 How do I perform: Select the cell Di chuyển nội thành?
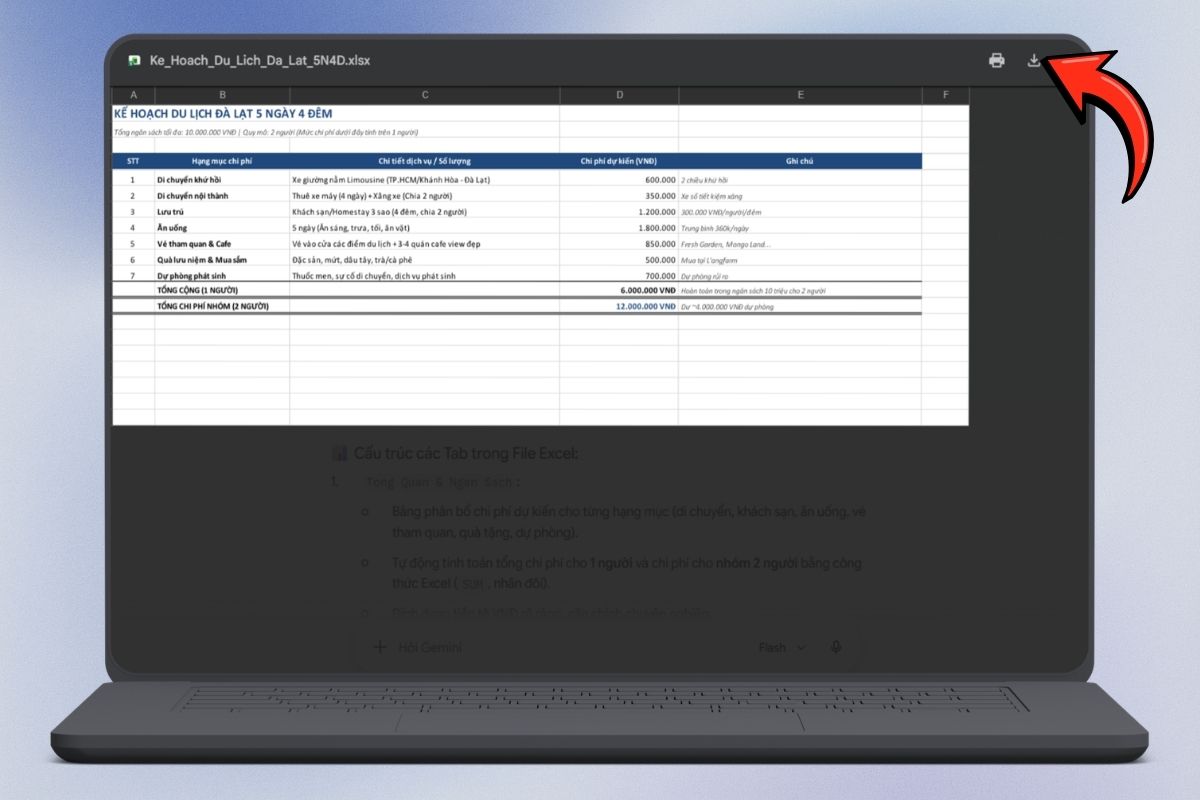(222, 196)
